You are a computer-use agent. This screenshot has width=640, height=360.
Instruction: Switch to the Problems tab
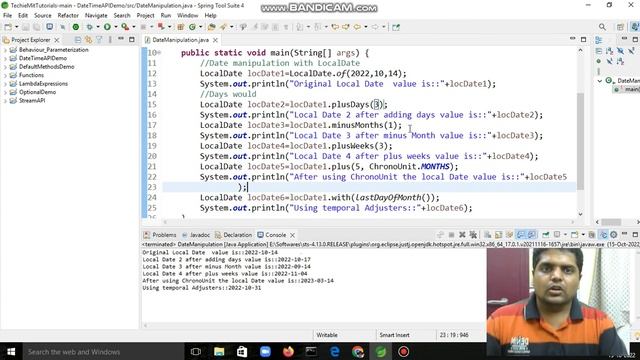click(160, 235)
